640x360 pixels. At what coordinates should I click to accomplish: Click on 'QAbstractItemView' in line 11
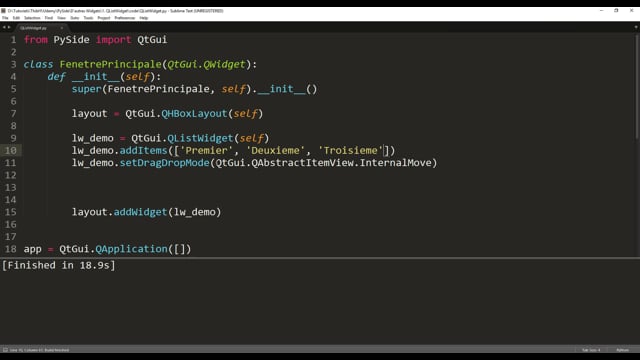click(x=302, y=163)
